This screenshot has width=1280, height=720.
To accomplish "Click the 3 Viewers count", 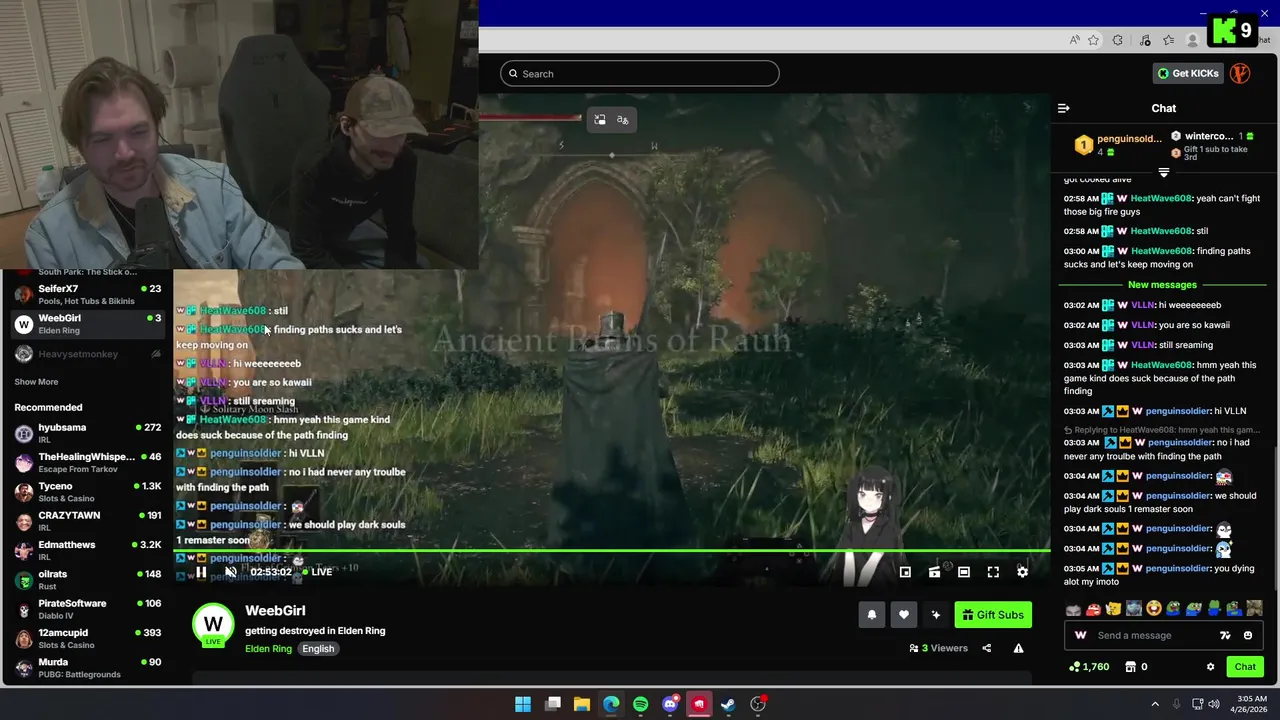I will point(939,648).
